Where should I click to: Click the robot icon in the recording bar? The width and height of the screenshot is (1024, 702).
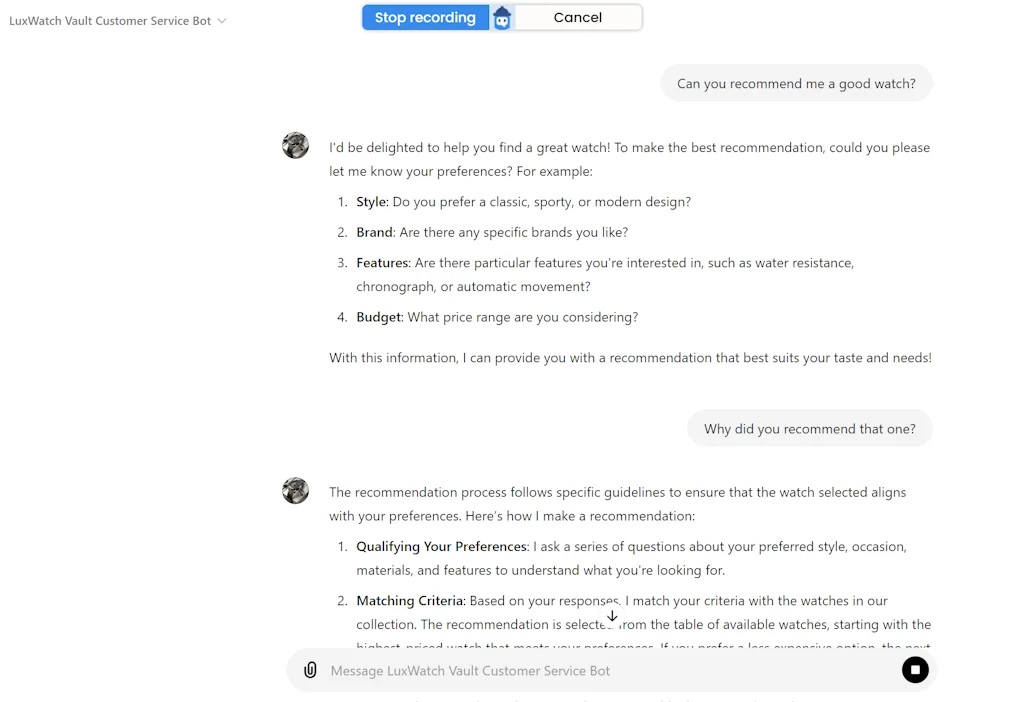coord(502,17)
